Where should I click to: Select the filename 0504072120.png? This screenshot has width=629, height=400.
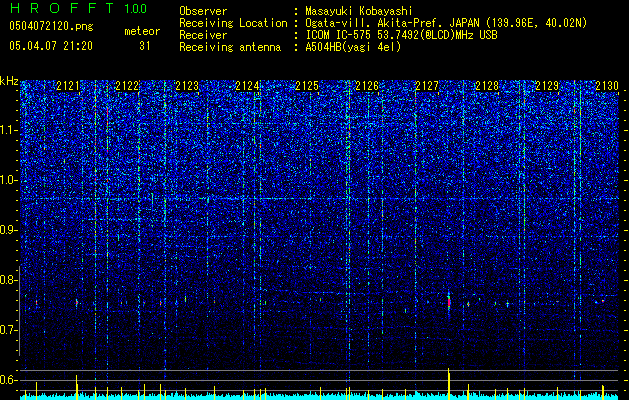tap(51, 26)
